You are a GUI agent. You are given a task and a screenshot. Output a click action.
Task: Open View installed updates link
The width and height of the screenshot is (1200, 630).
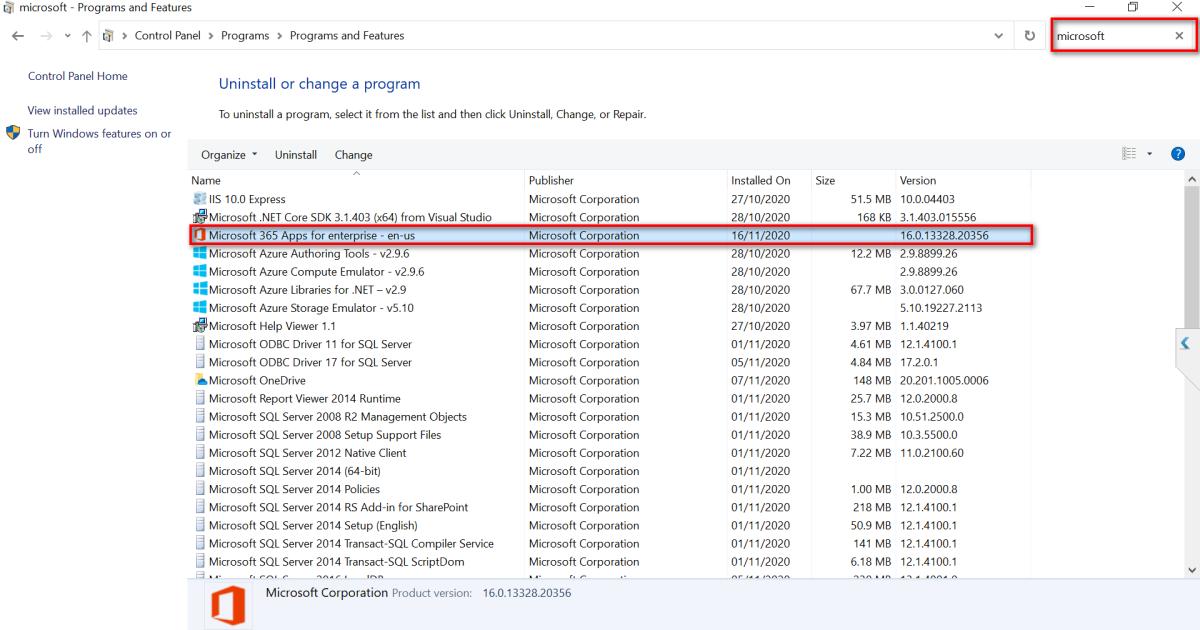click(x=83, y=111)
